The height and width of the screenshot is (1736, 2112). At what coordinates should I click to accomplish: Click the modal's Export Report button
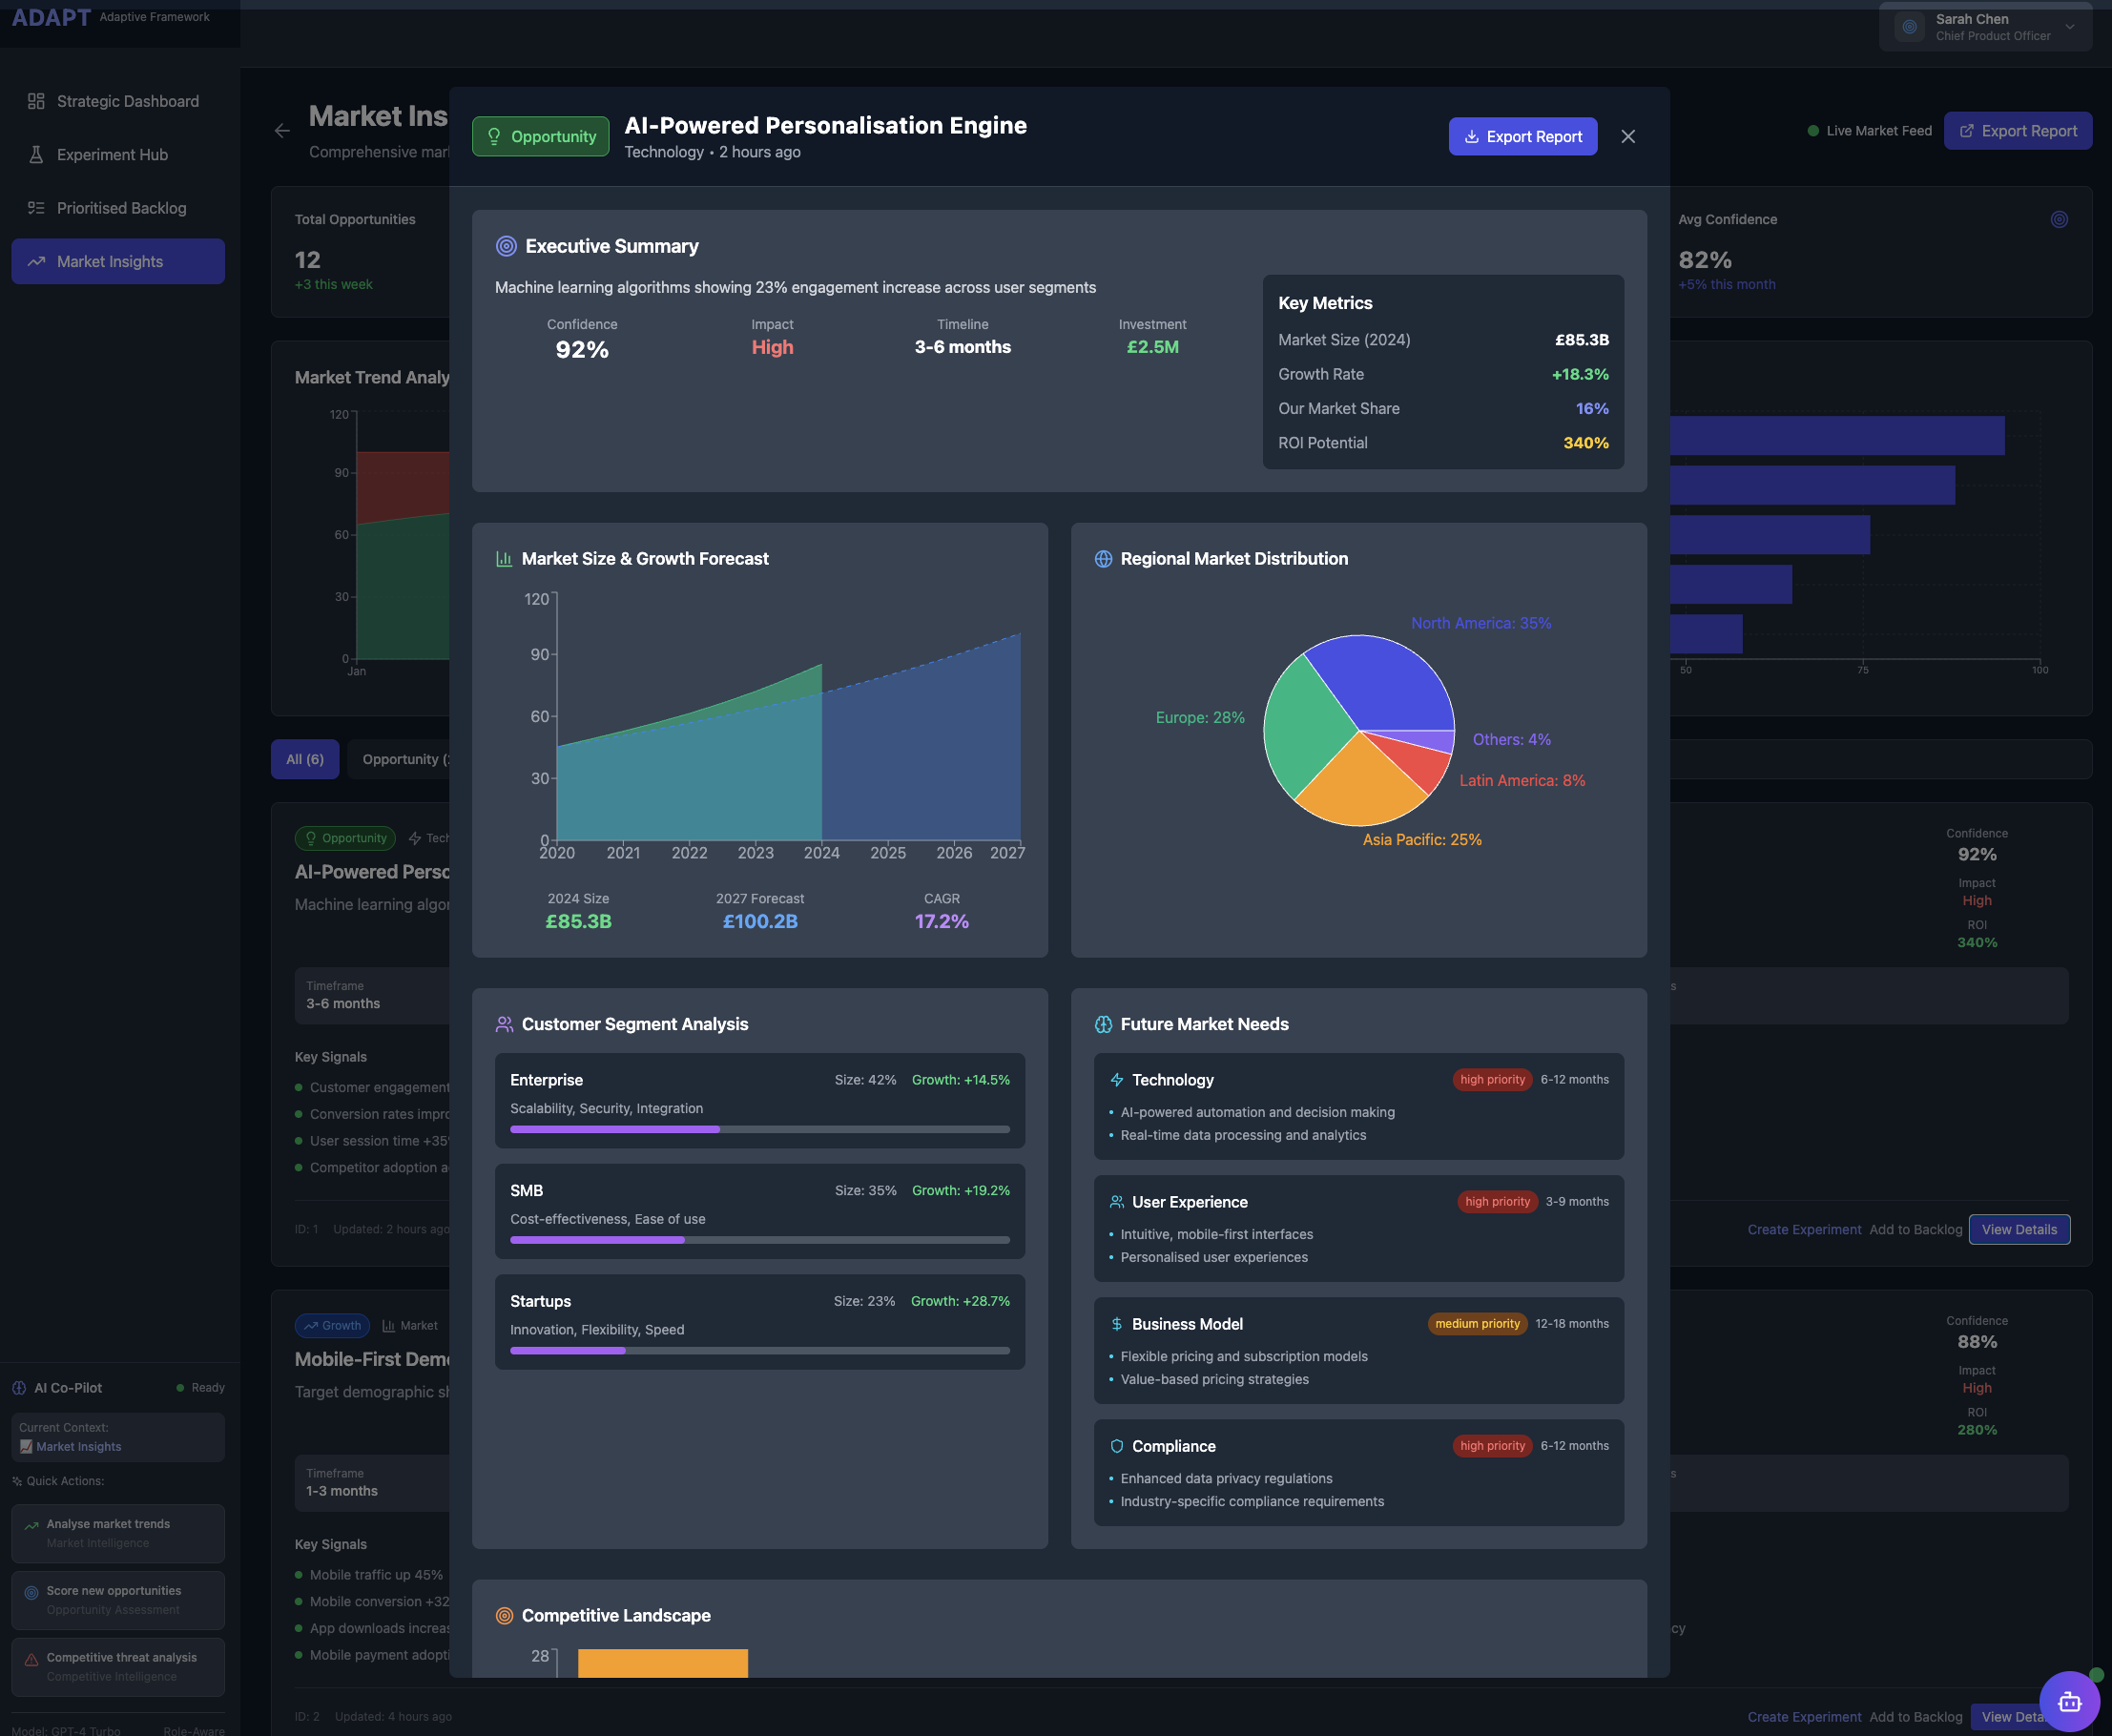(x=1522, y=137)
